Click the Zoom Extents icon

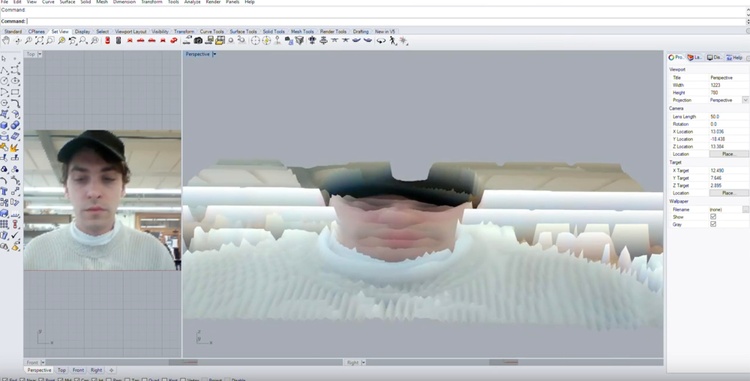39,41
